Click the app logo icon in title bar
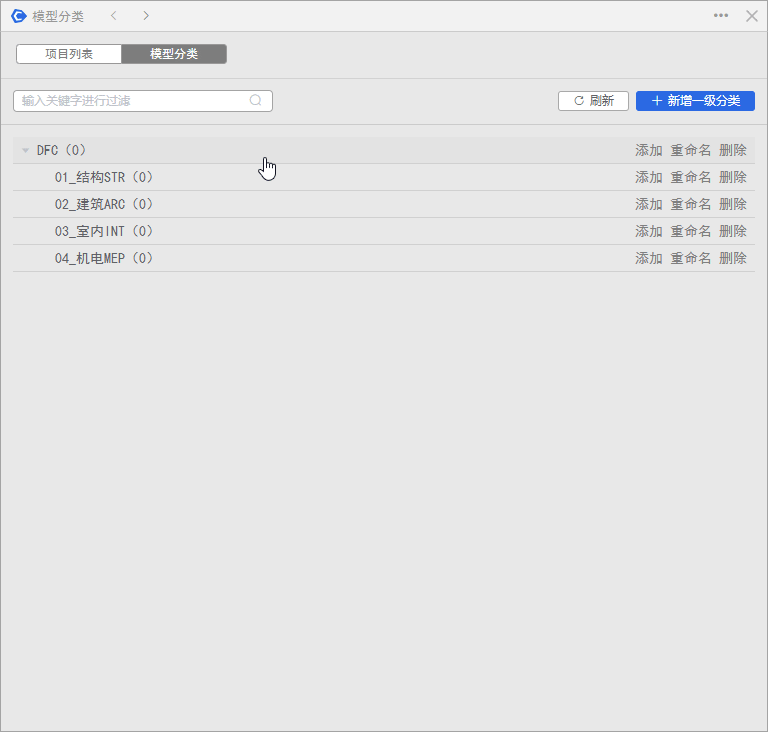 click(x=18, y=16)
